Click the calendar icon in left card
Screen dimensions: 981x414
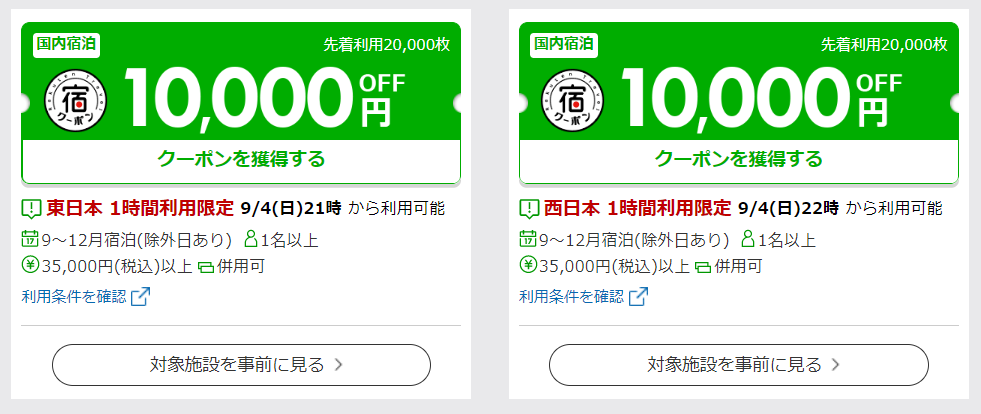click(29, 238)
